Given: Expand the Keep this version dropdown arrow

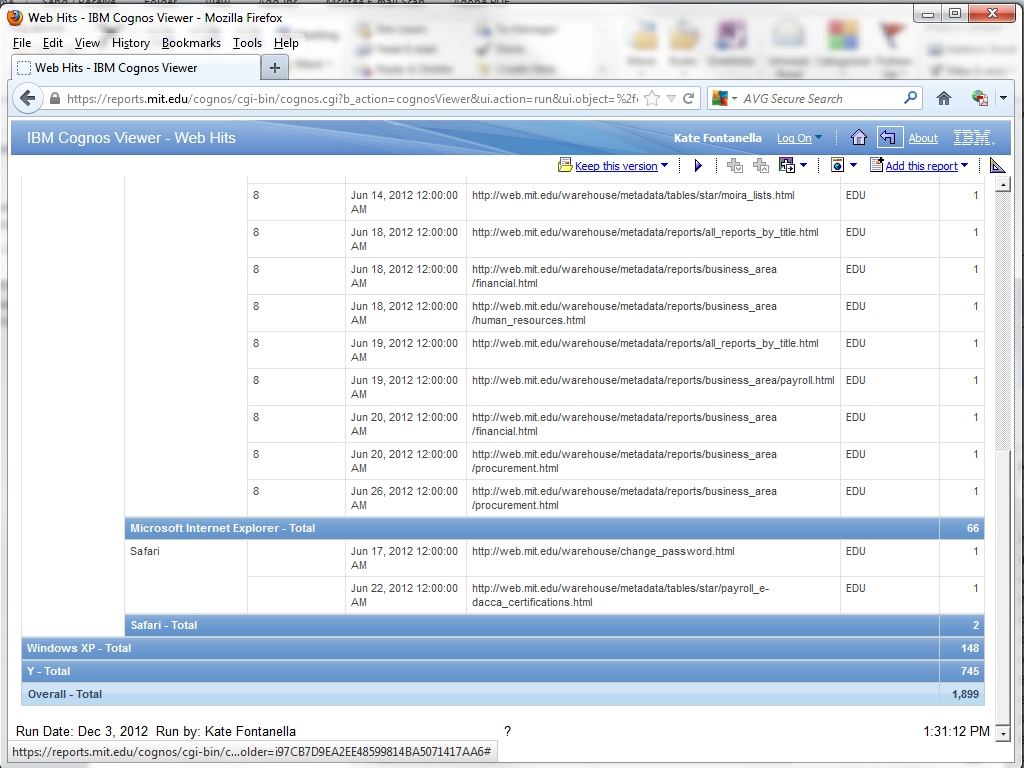Looking at the screenshot, I should pyautogui.click(x=665, y=166).
